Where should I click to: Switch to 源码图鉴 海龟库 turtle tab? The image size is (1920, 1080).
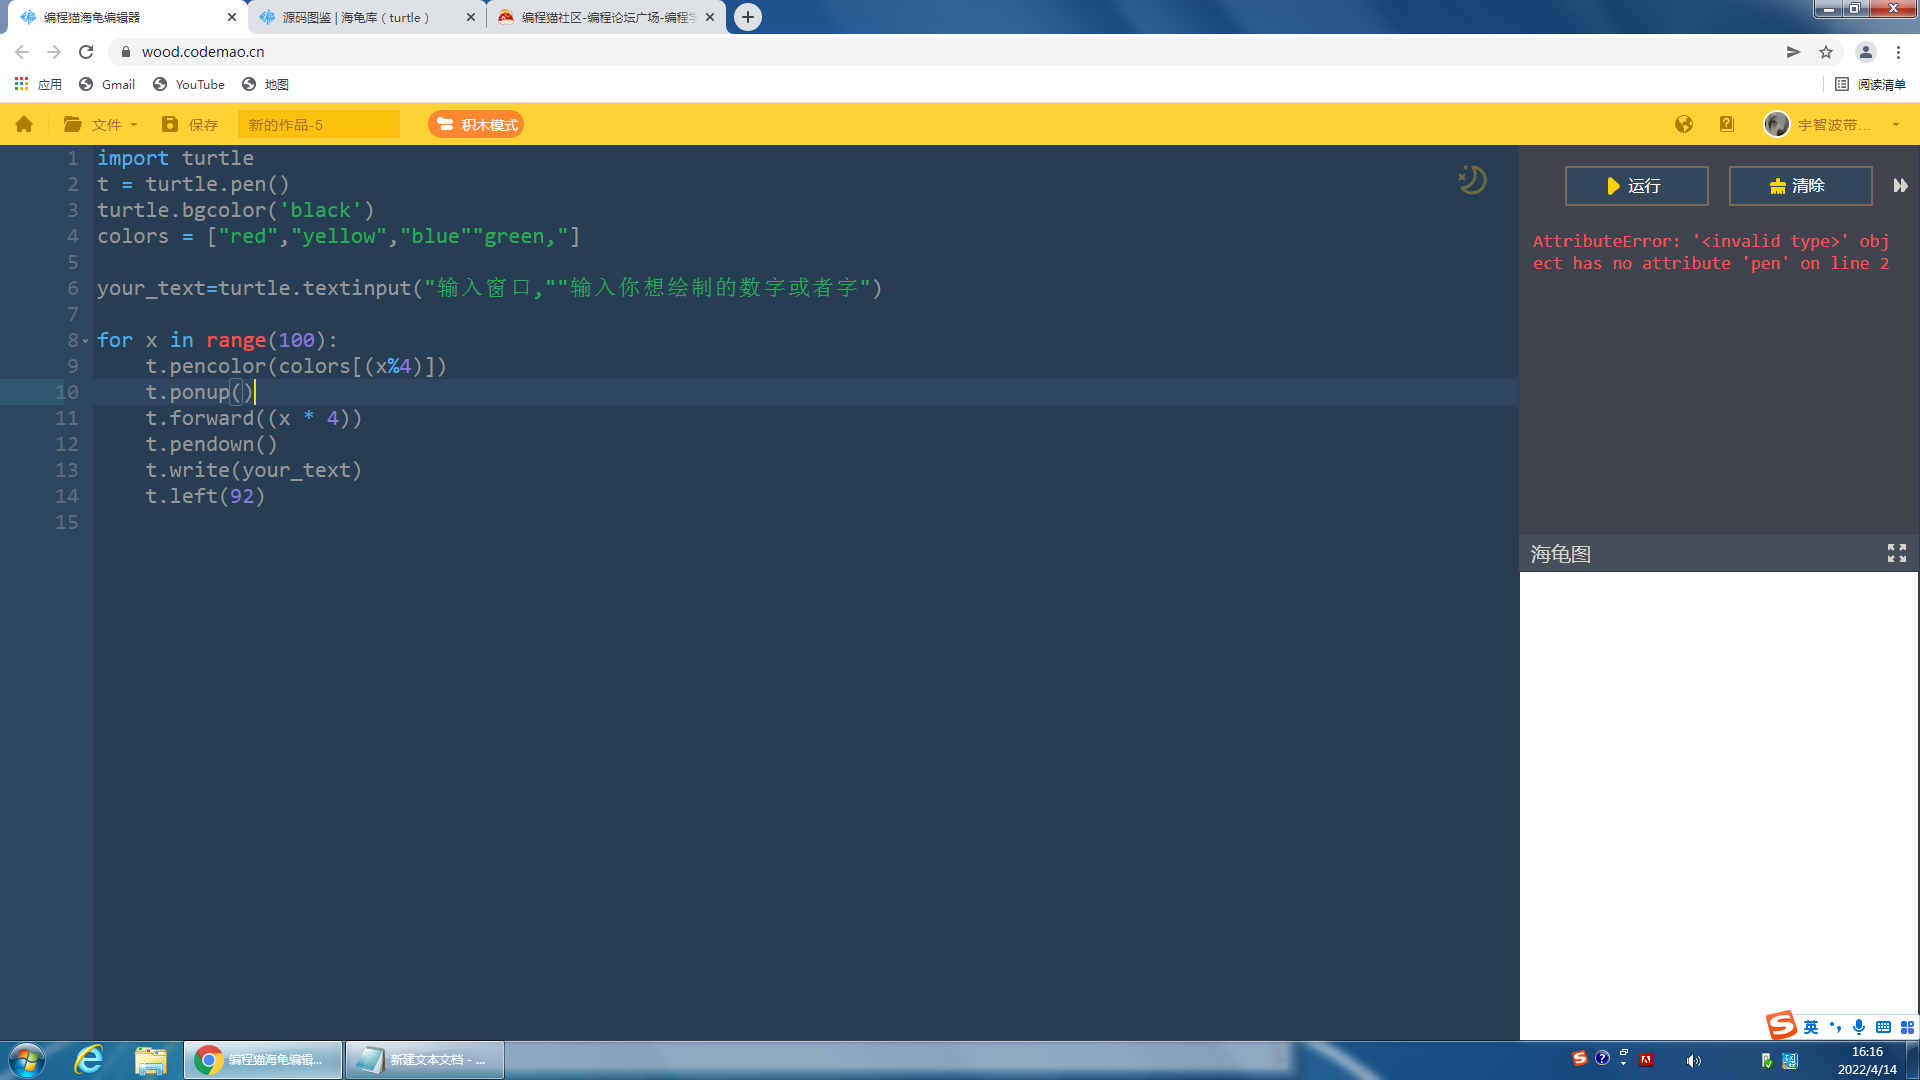366,17
